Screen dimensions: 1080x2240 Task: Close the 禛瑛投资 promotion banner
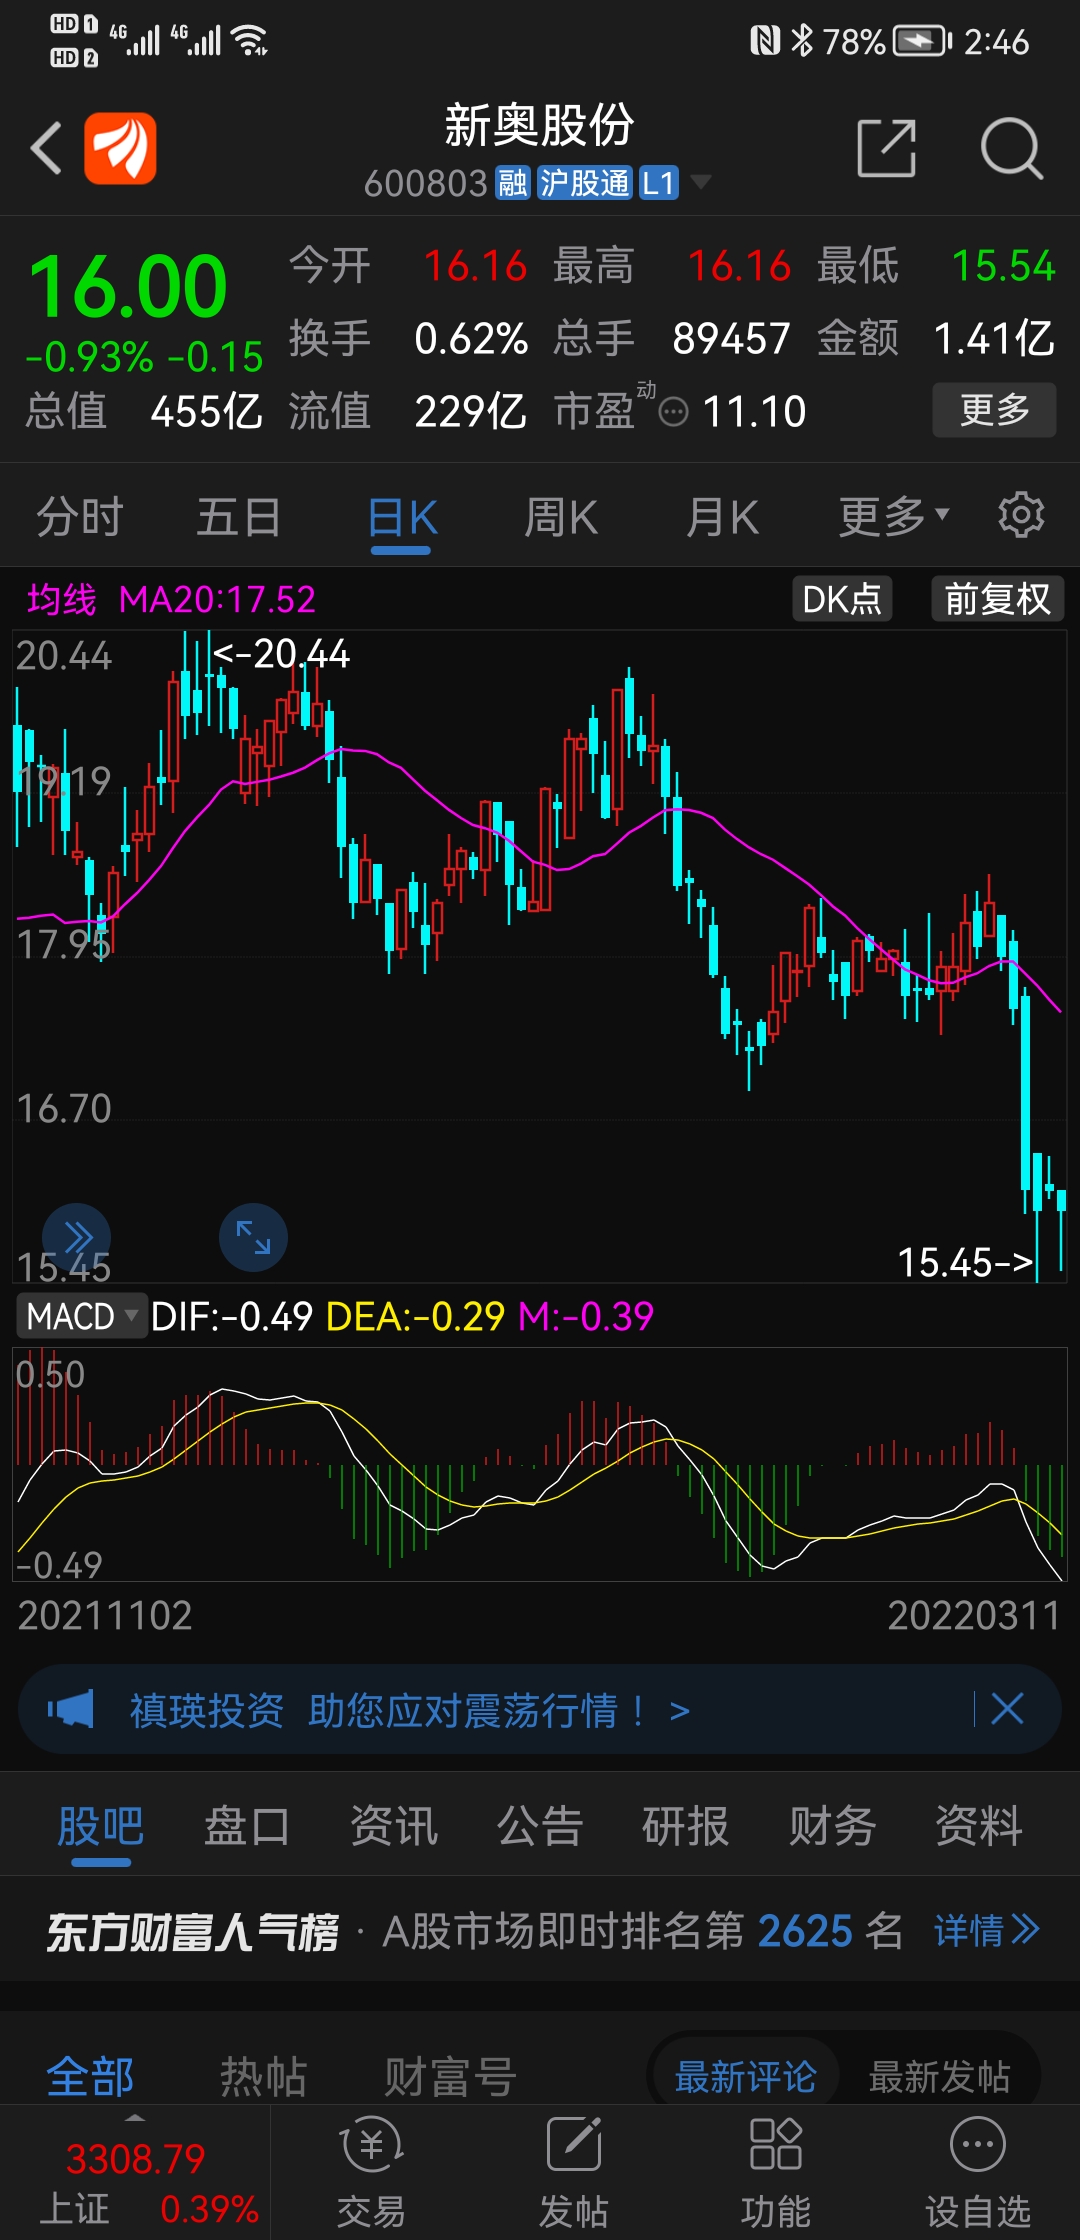1007,1709
